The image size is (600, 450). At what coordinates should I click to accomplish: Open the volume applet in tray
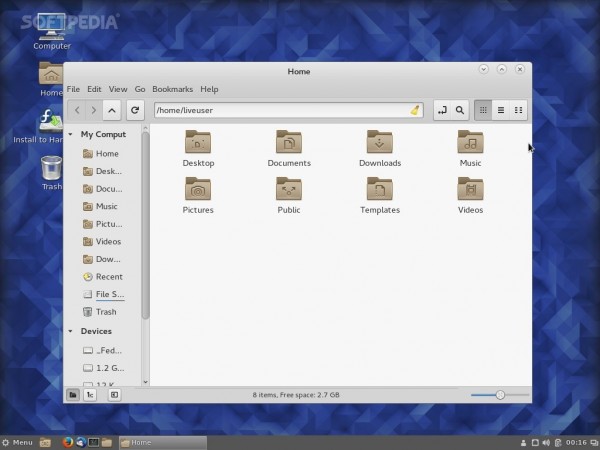[546, 443]
